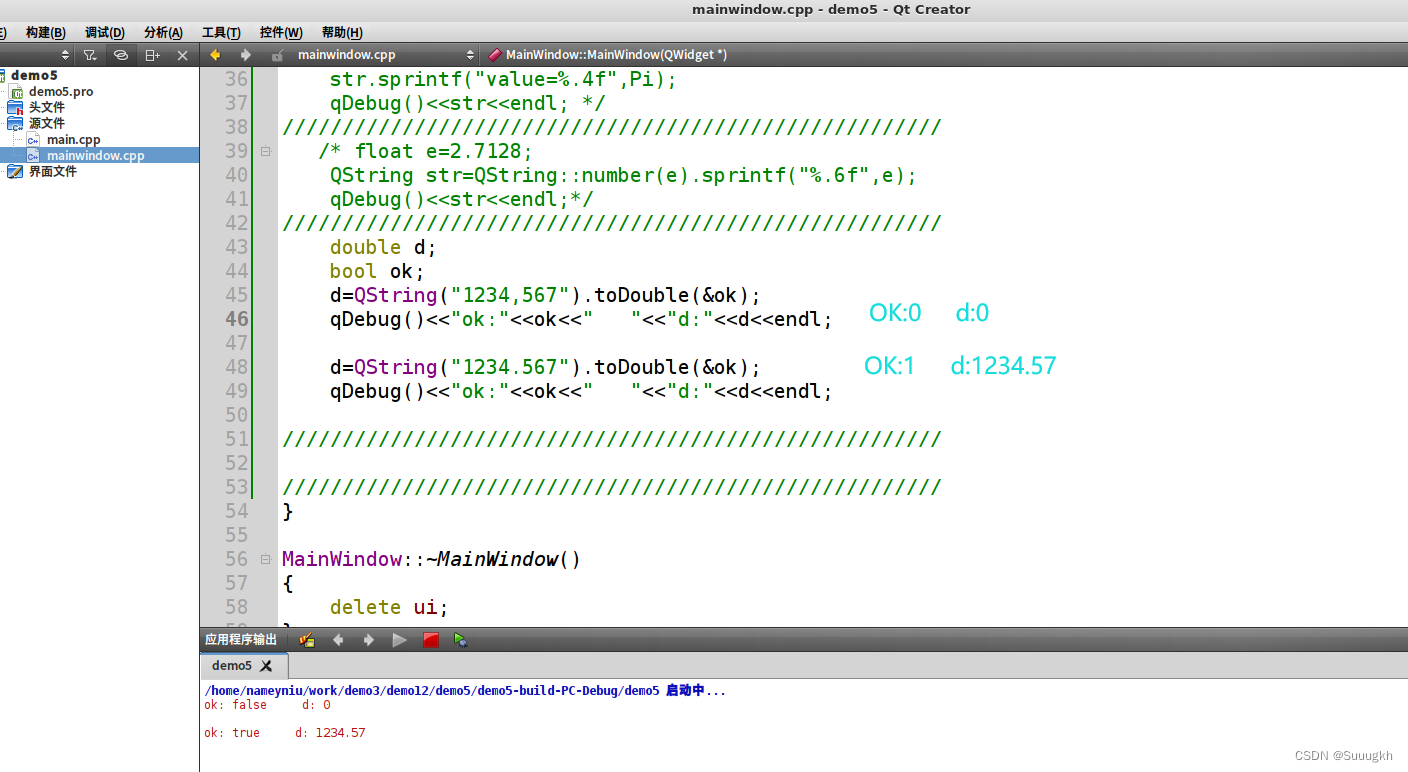Viewport: 1408px width, 772px height.
Task: Close the demo5 output tab
Action: pos(266,666)
